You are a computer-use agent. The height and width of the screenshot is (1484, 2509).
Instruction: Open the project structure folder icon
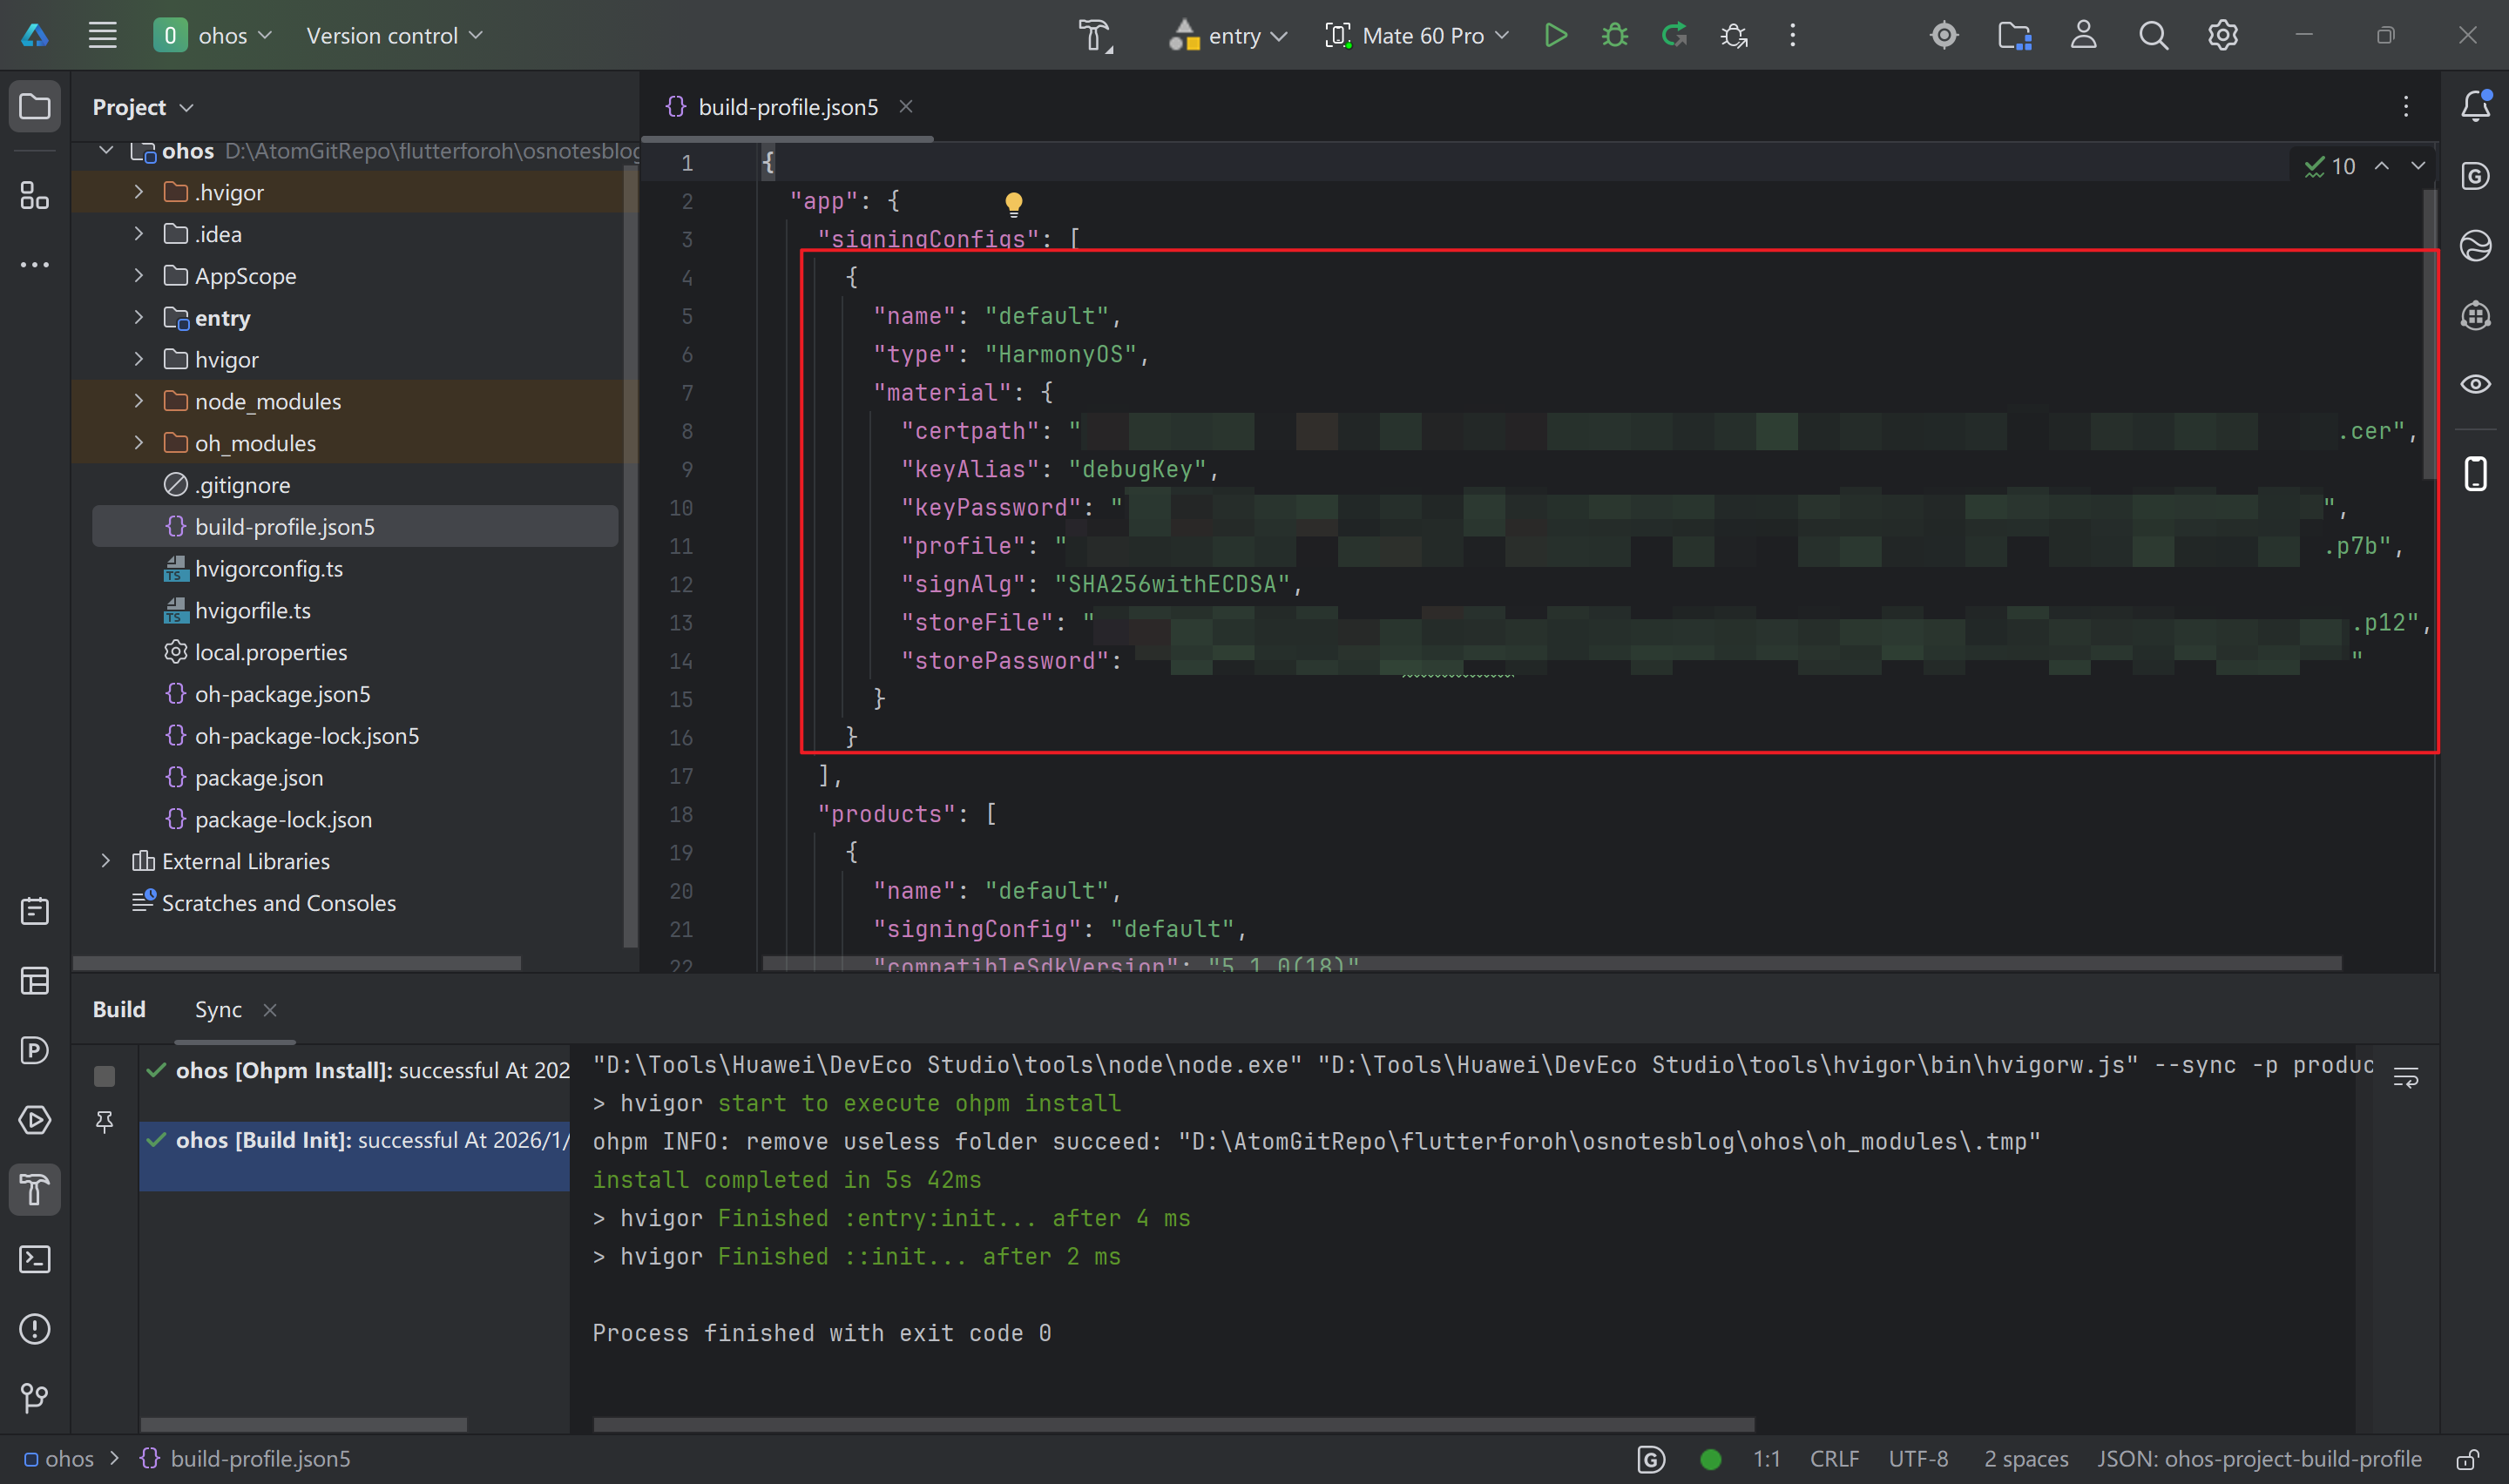pos(2013,36)
